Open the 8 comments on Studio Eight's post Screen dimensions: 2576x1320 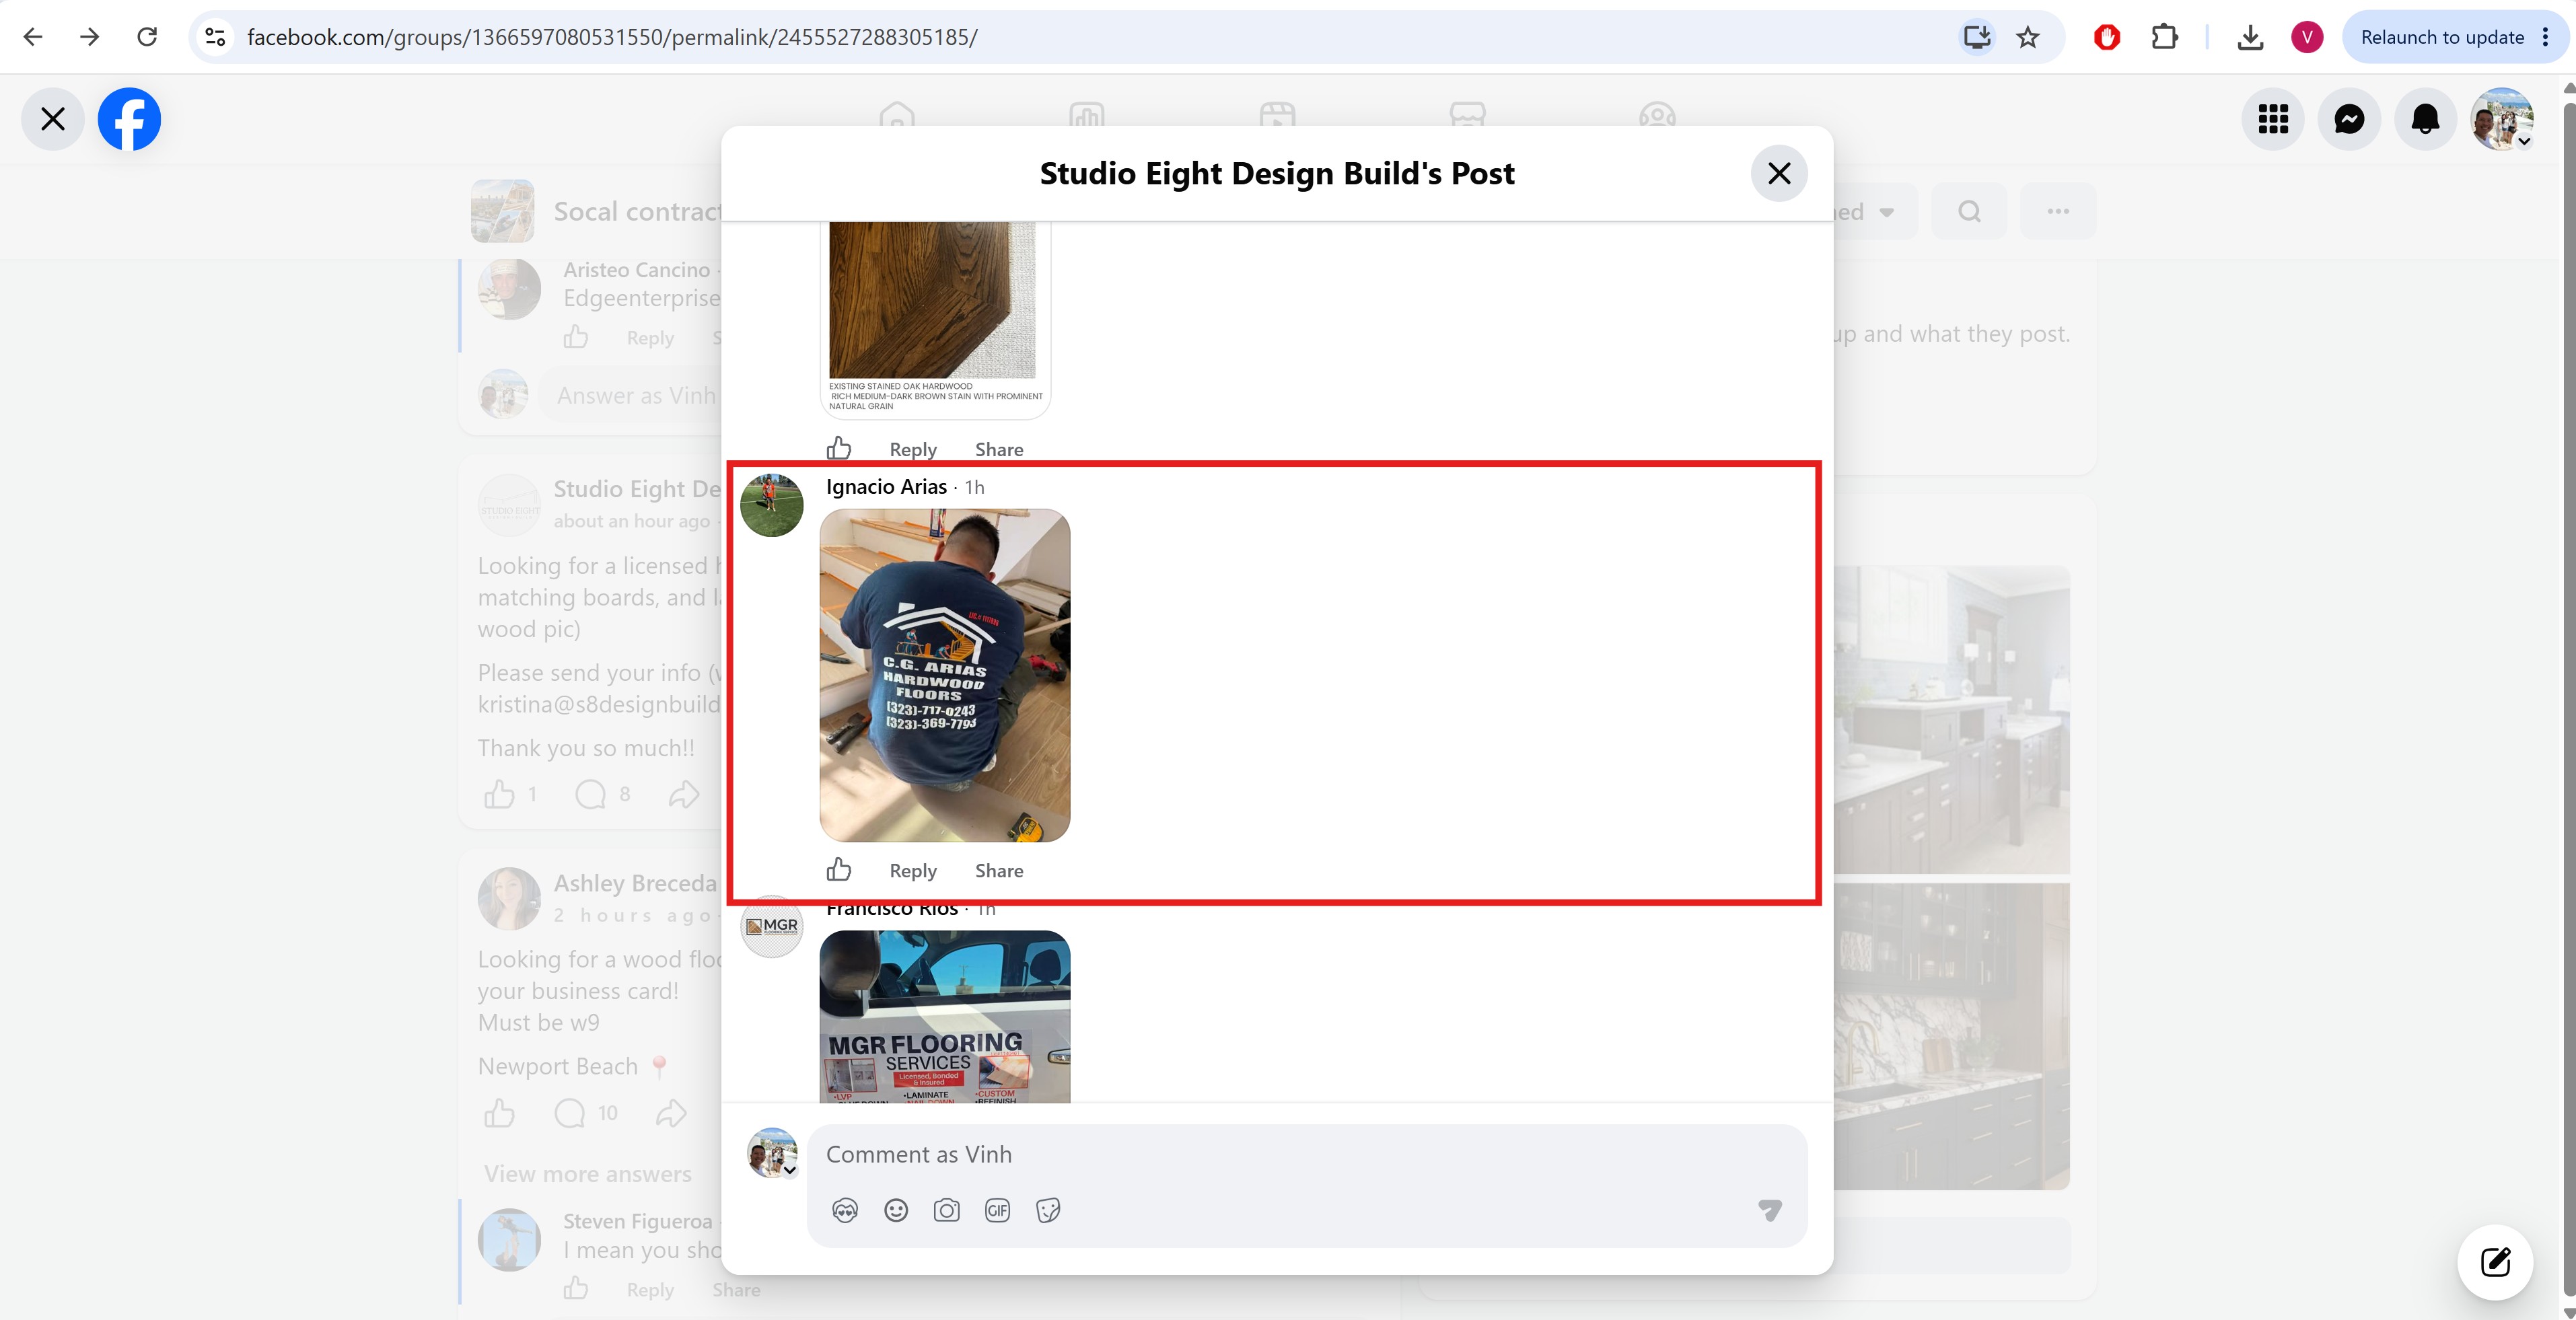[x=603, y=794]
